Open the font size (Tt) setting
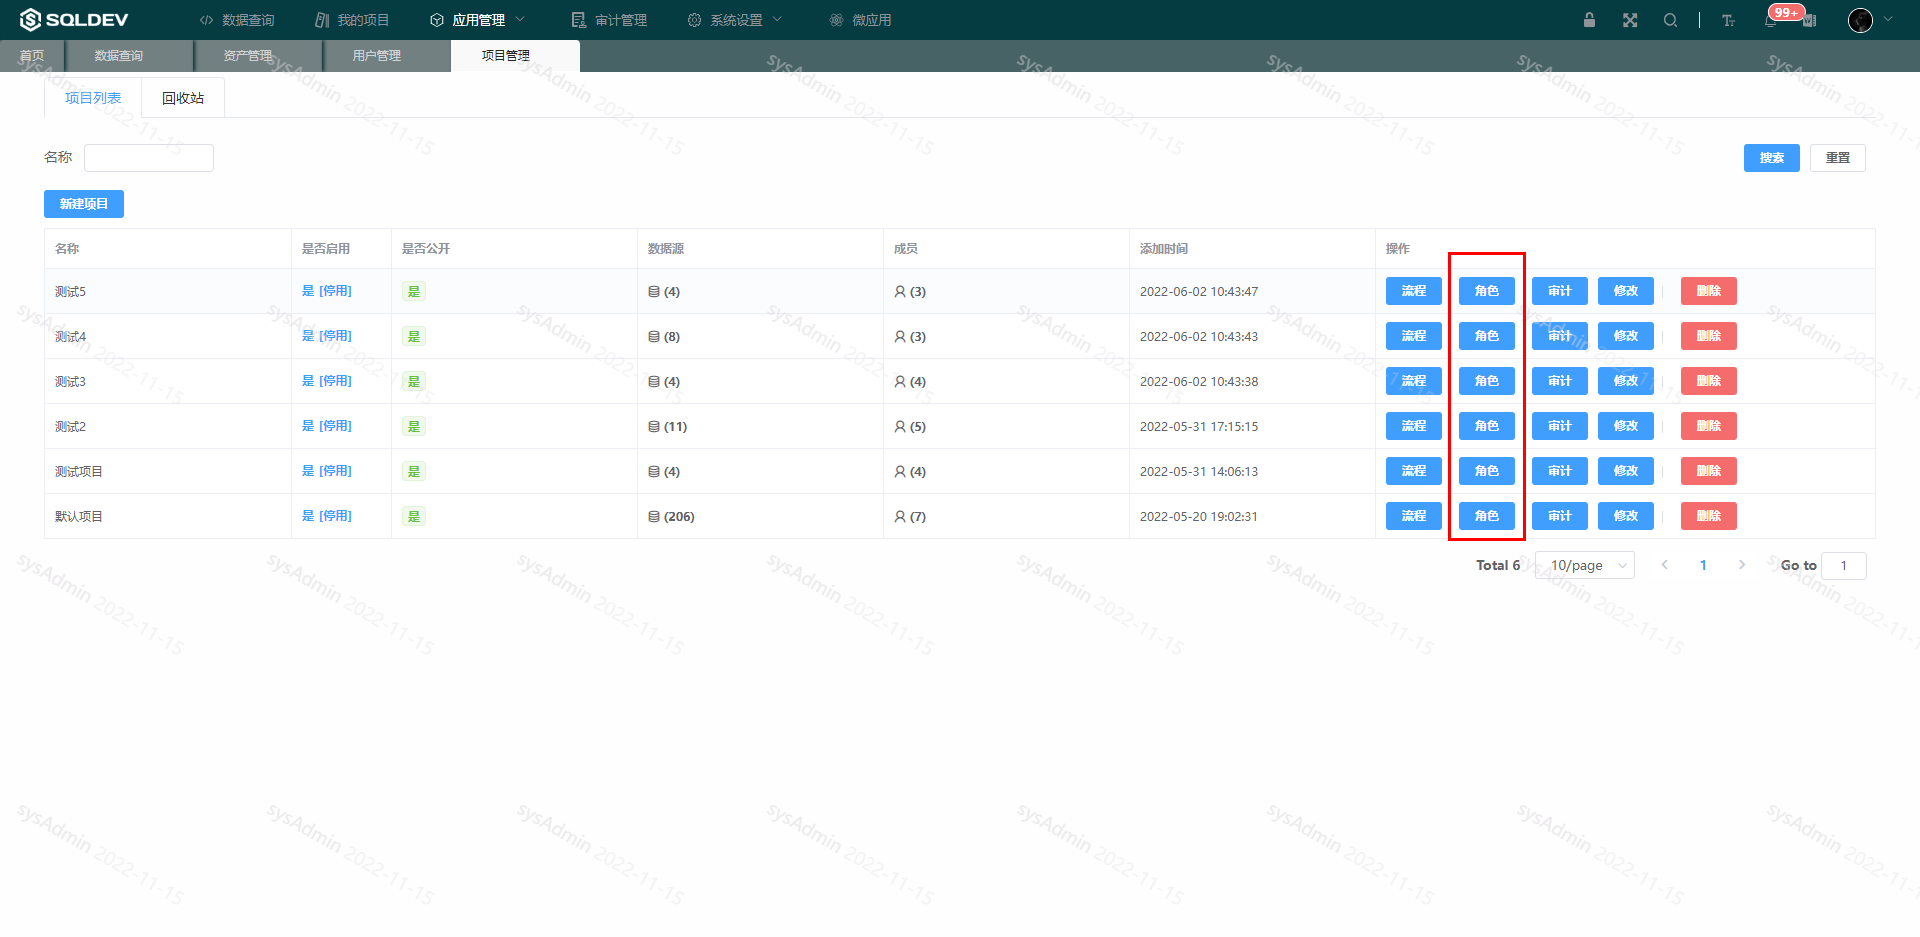Screen dimensions: 1920x937 pyautogui.click(x=1728, y=20)
